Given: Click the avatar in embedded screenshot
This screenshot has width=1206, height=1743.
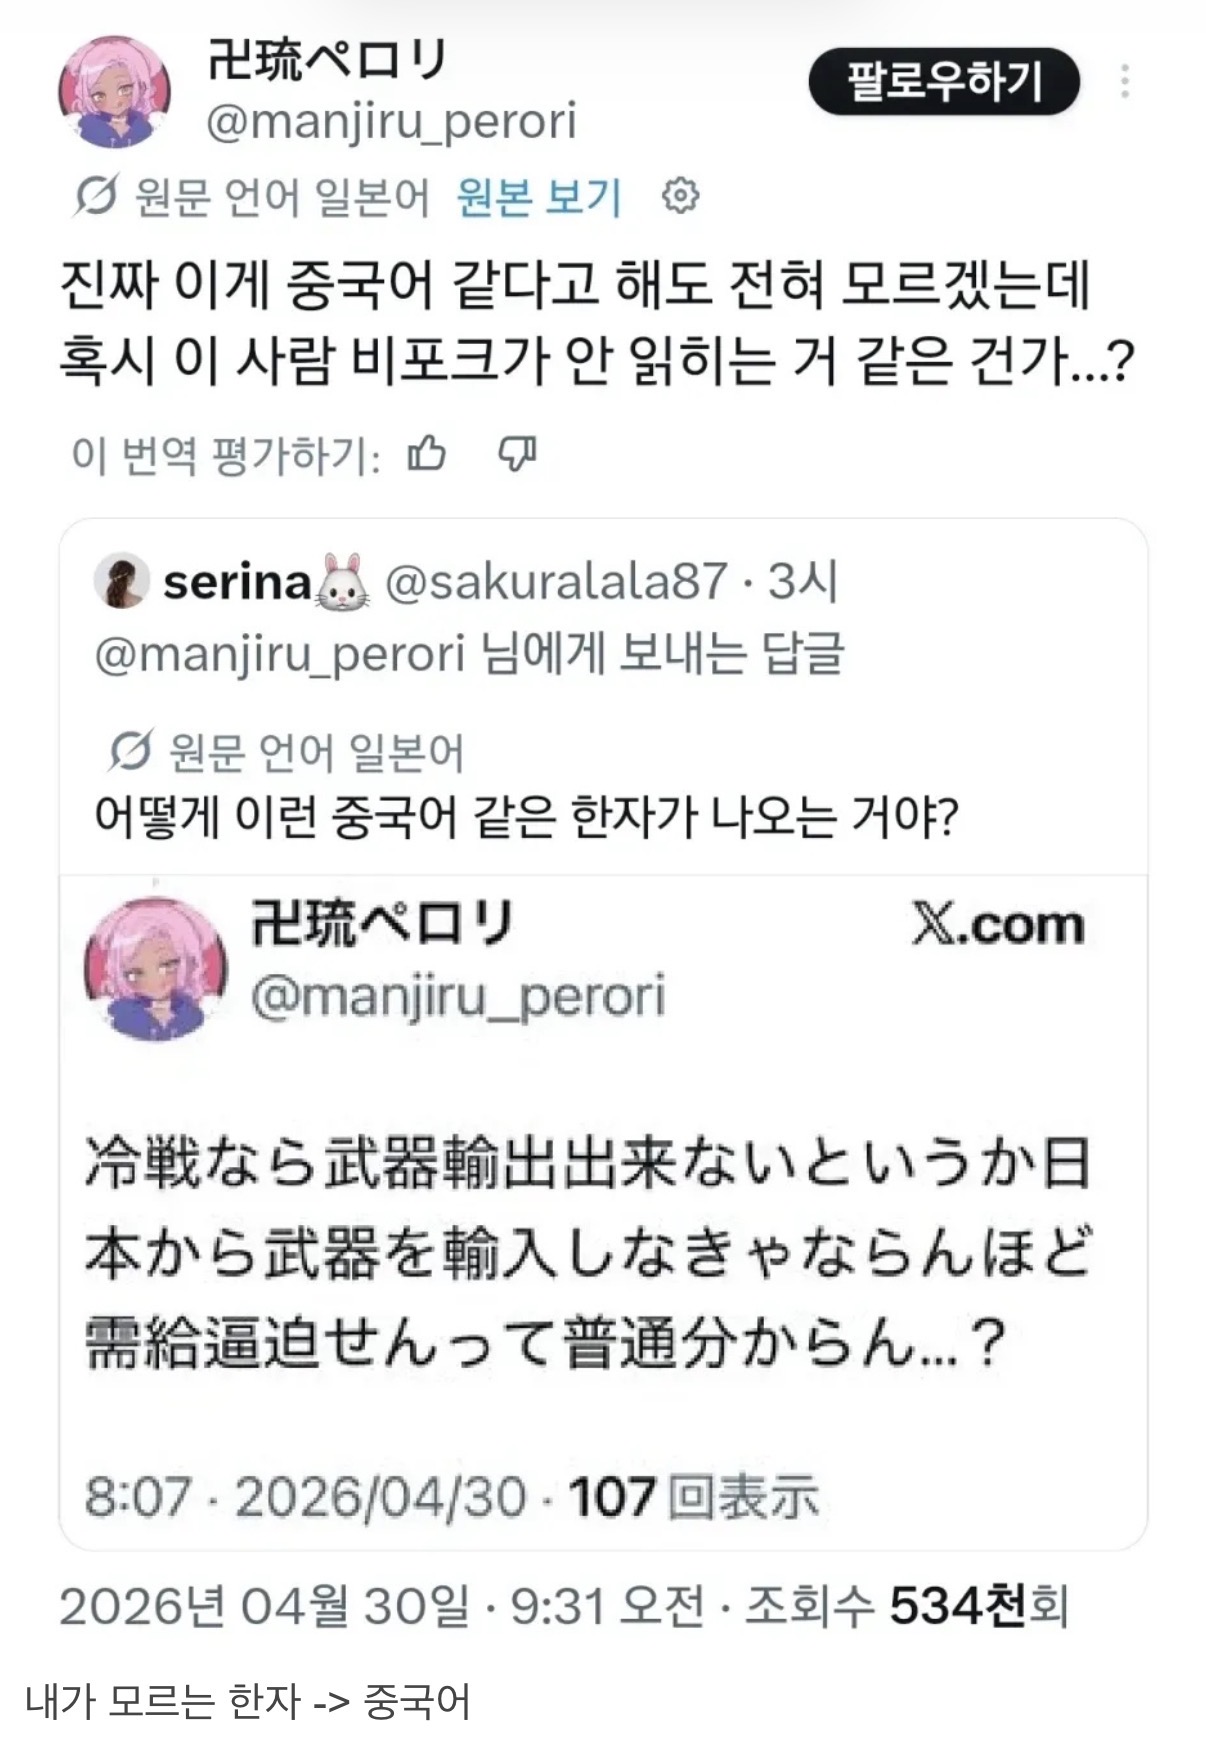Looking at the screenshot, I should pos(155,966).
